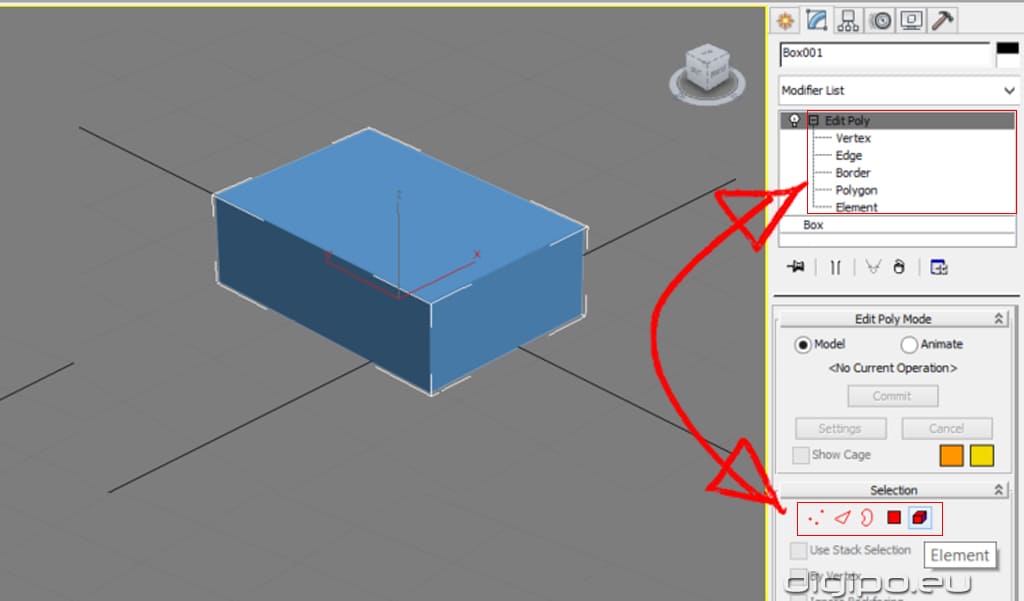Collapse the Edit Poly stack tree
1024x601 pixels.
(x=814, y=120)
